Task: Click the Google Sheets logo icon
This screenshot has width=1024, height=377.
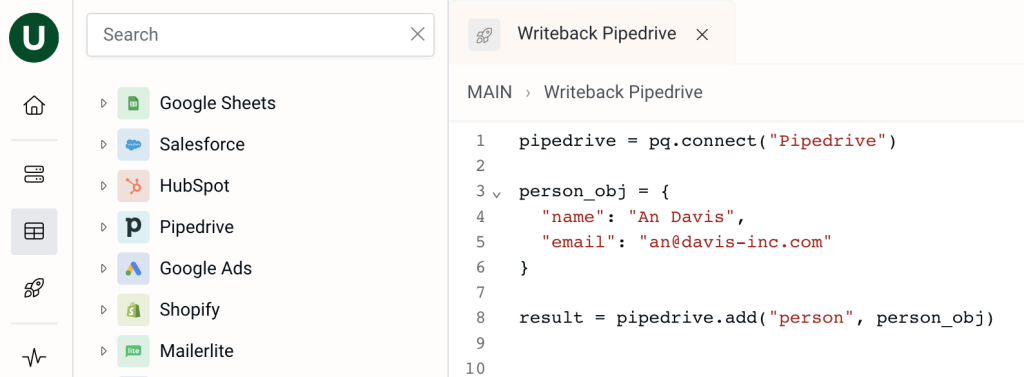Action: 133,103
